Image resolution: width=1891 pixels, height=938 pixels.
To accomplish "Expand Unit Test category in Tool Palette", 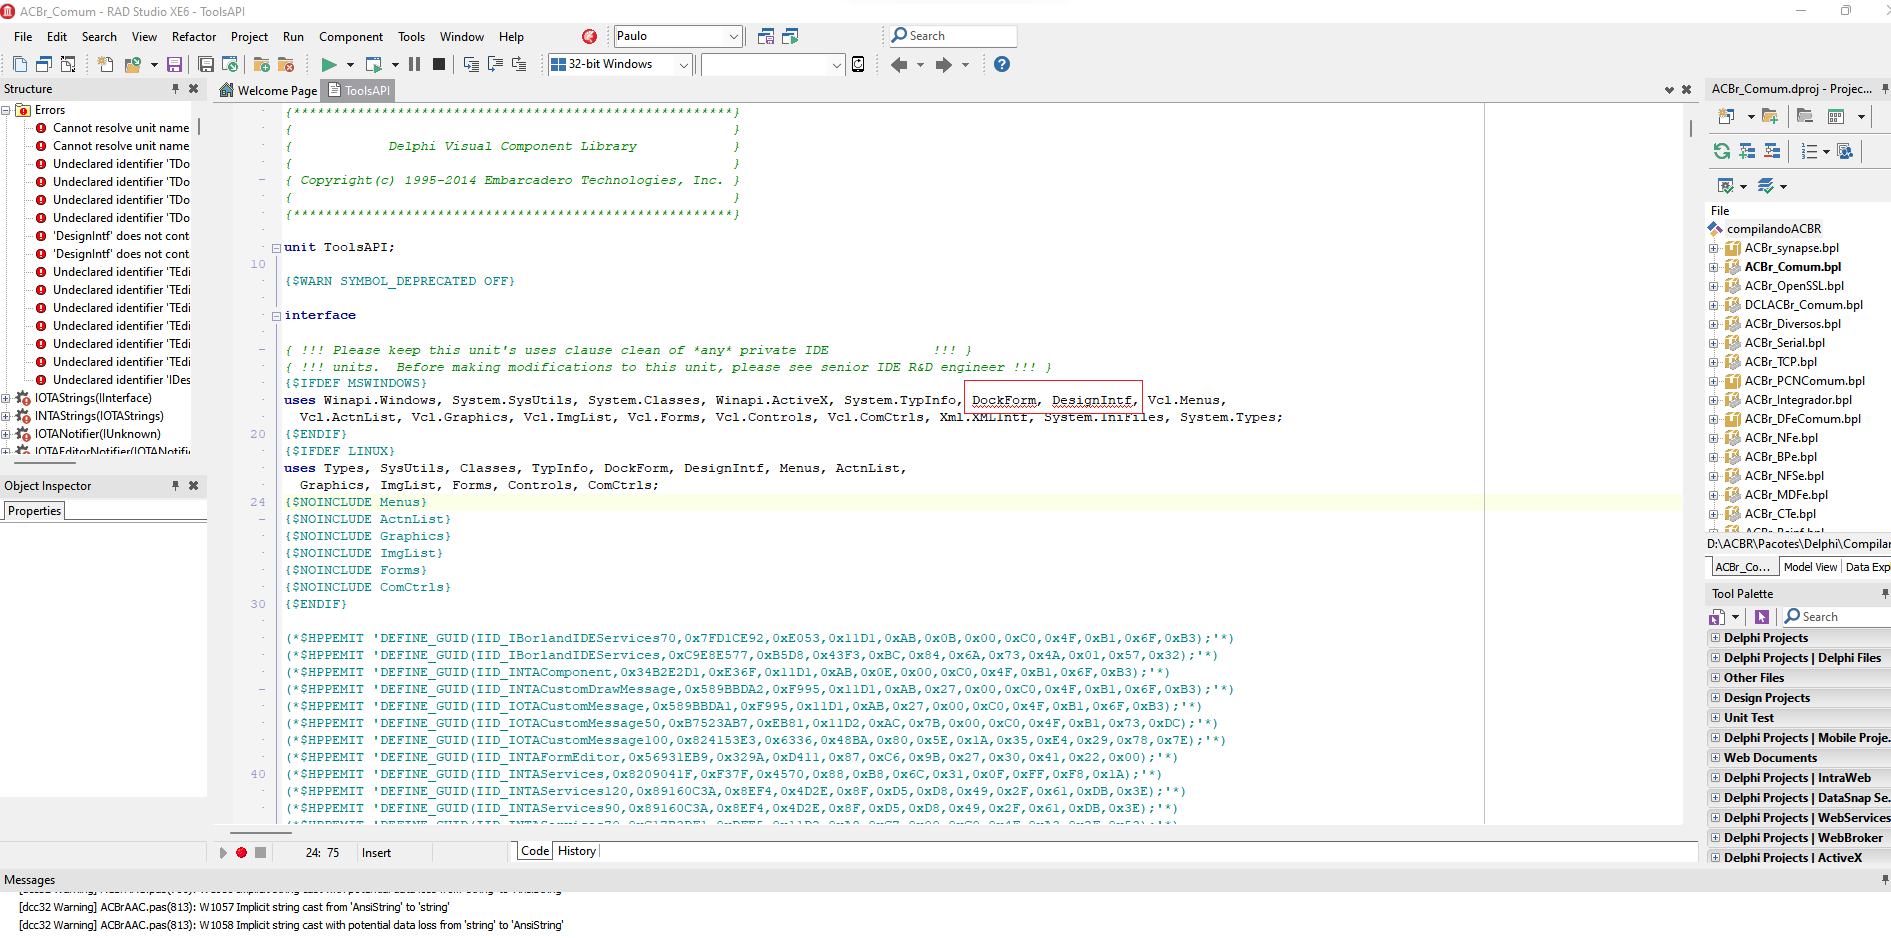I will coord(1715,718).
